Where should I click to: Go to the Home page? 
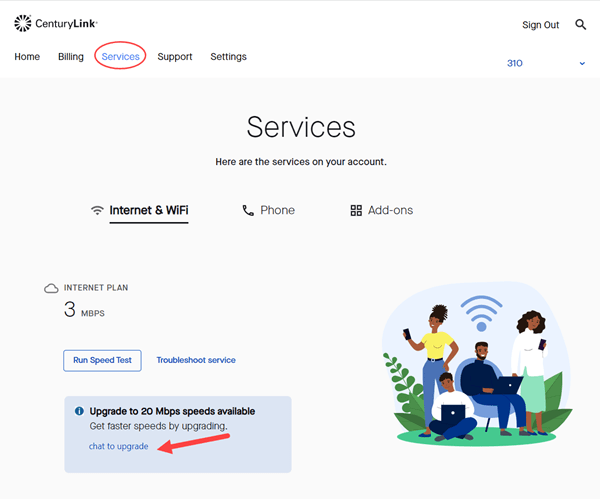27,57
